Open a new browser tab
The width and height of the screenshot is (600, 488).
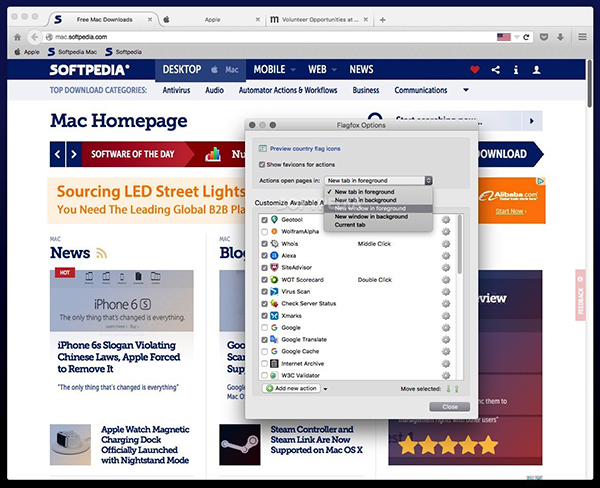(x=382, y=20)
